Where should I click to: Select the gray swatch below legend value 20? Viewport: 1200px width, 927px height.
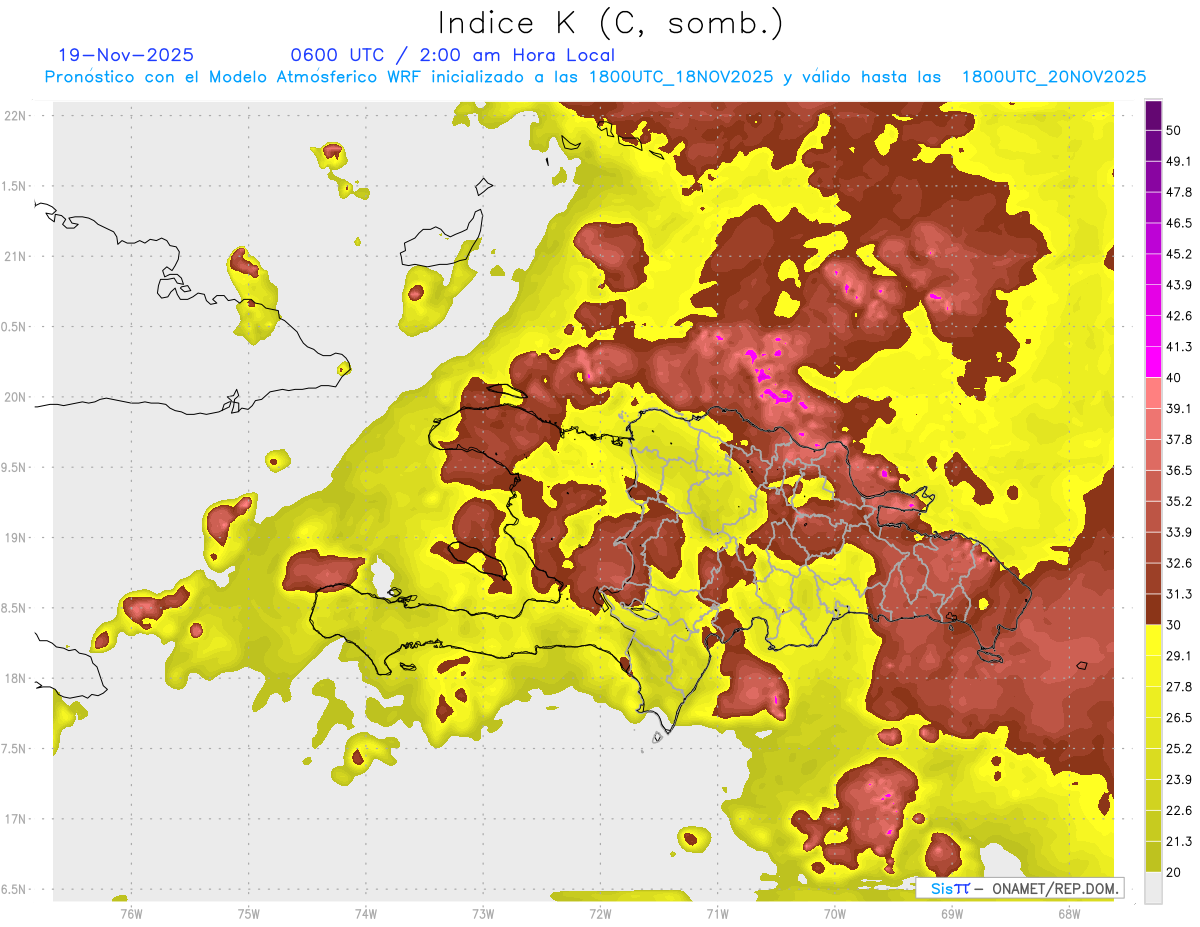click(x=1153, y=888)
